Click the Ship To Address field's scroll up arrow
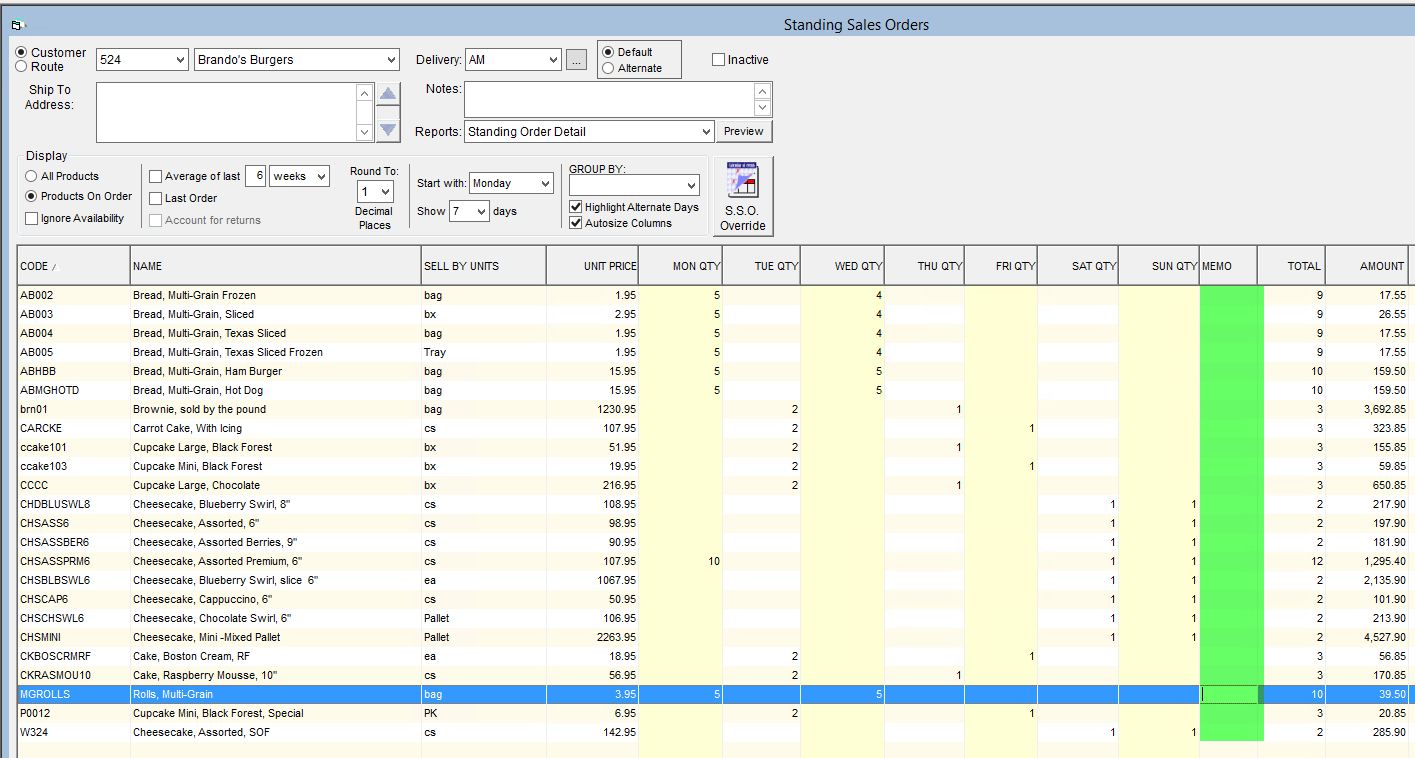The width and height of the screenshot is (1415, 758). [365, 93]
